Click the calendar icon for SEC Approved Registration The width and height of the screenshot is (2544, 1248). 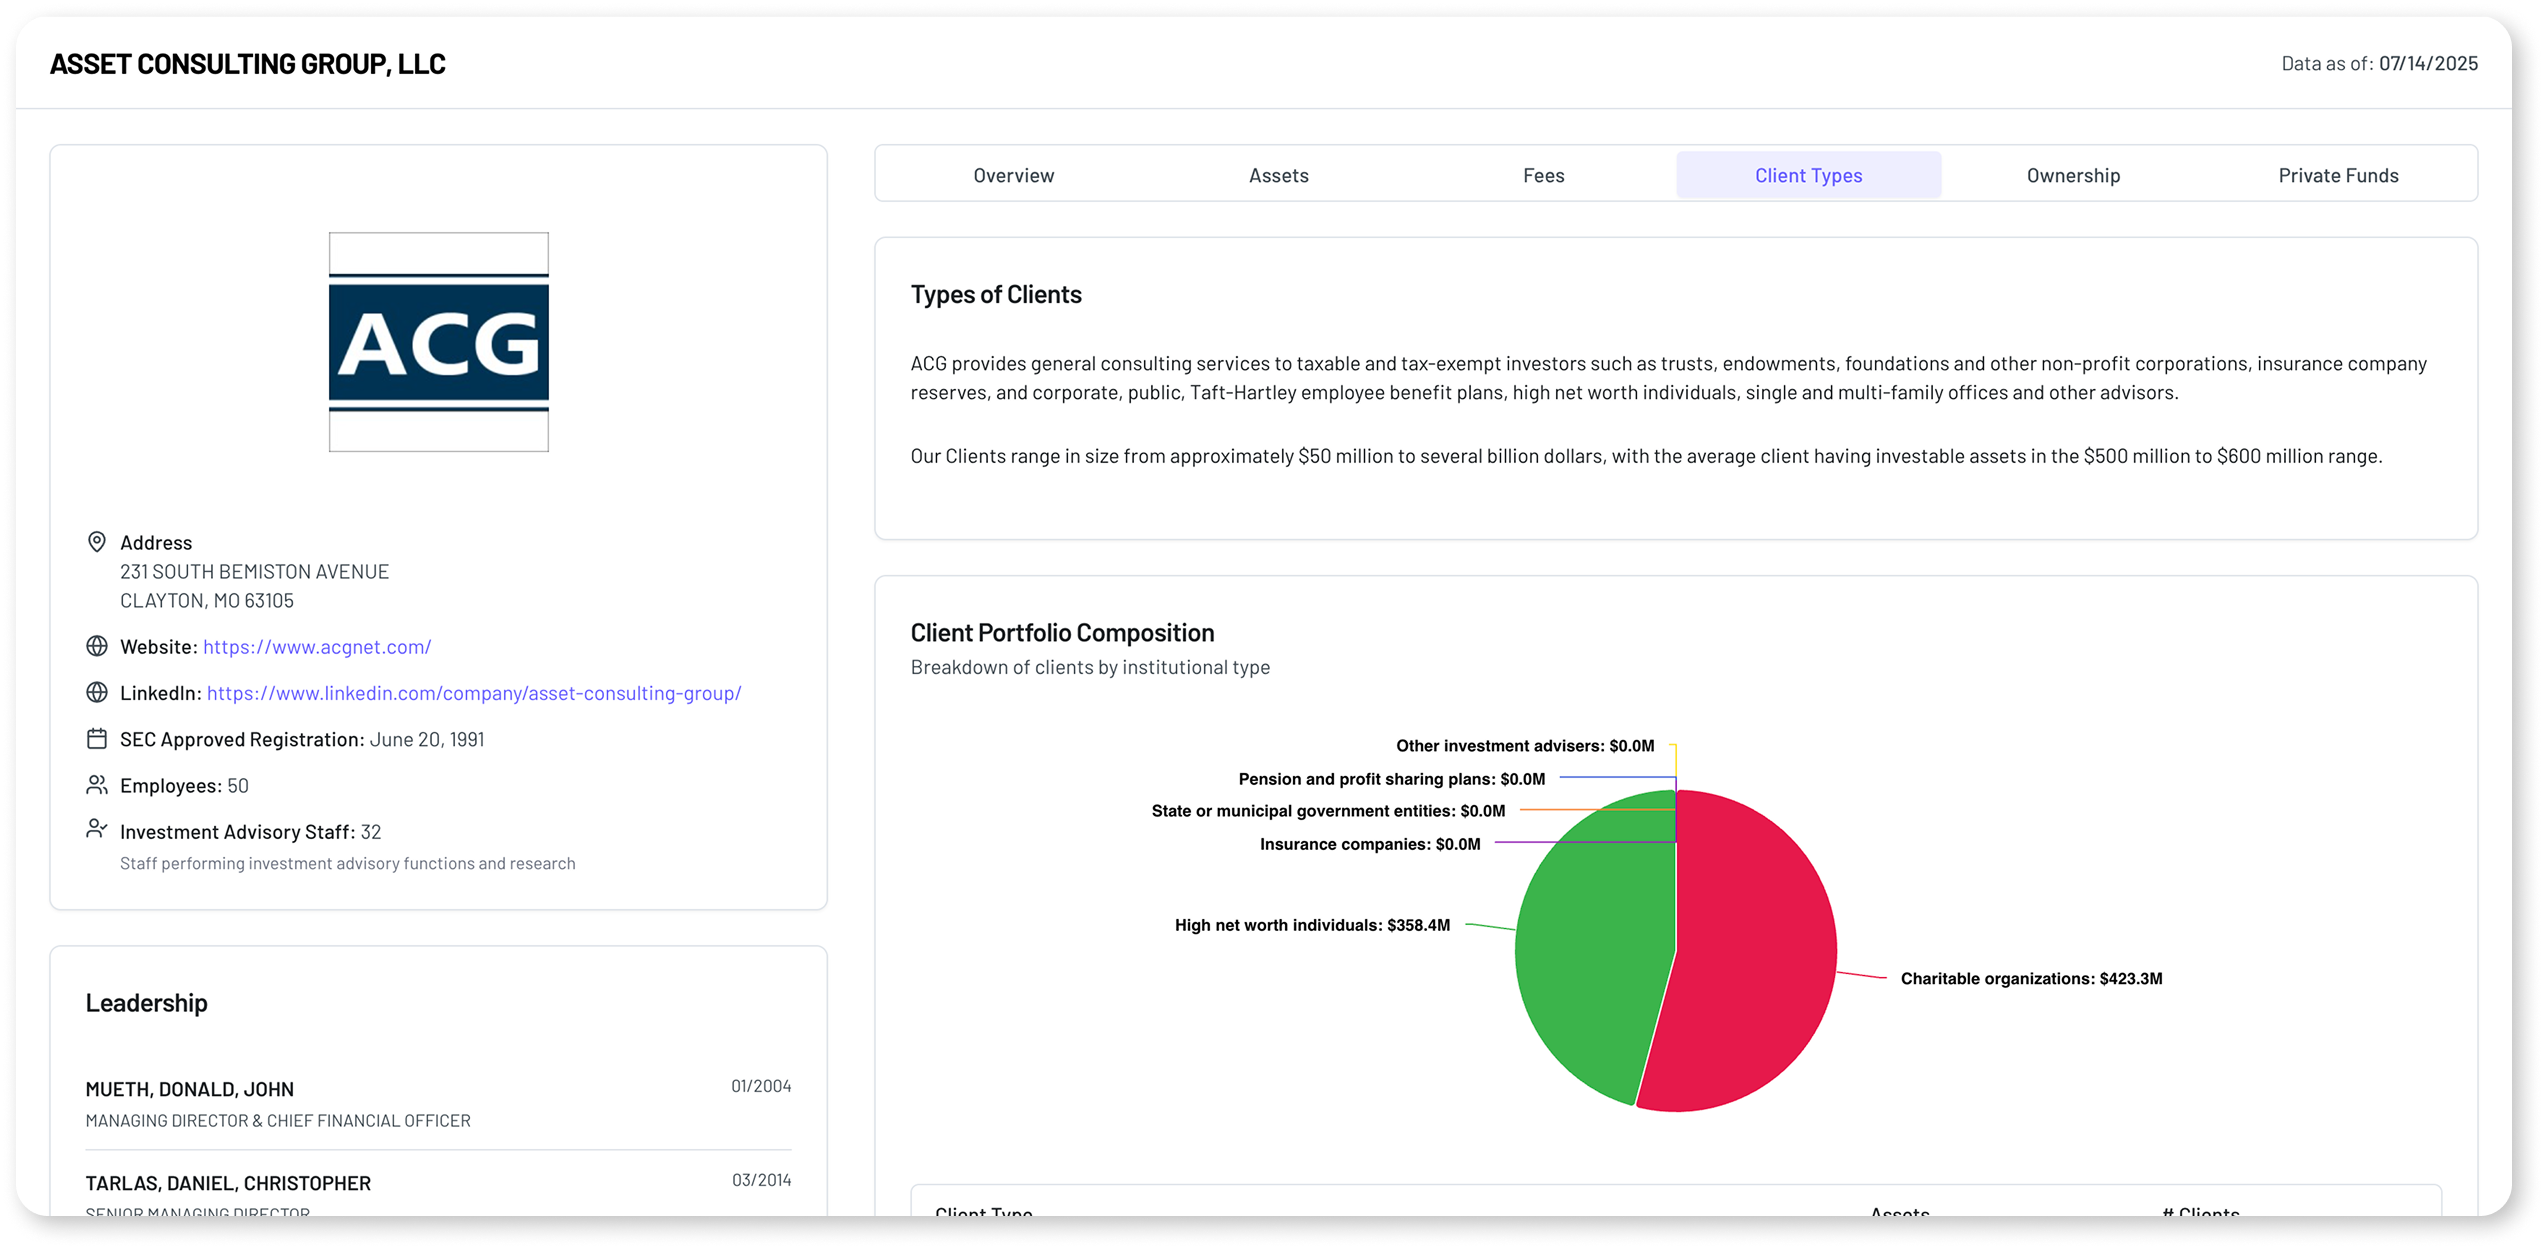click(x=96, y=738)
